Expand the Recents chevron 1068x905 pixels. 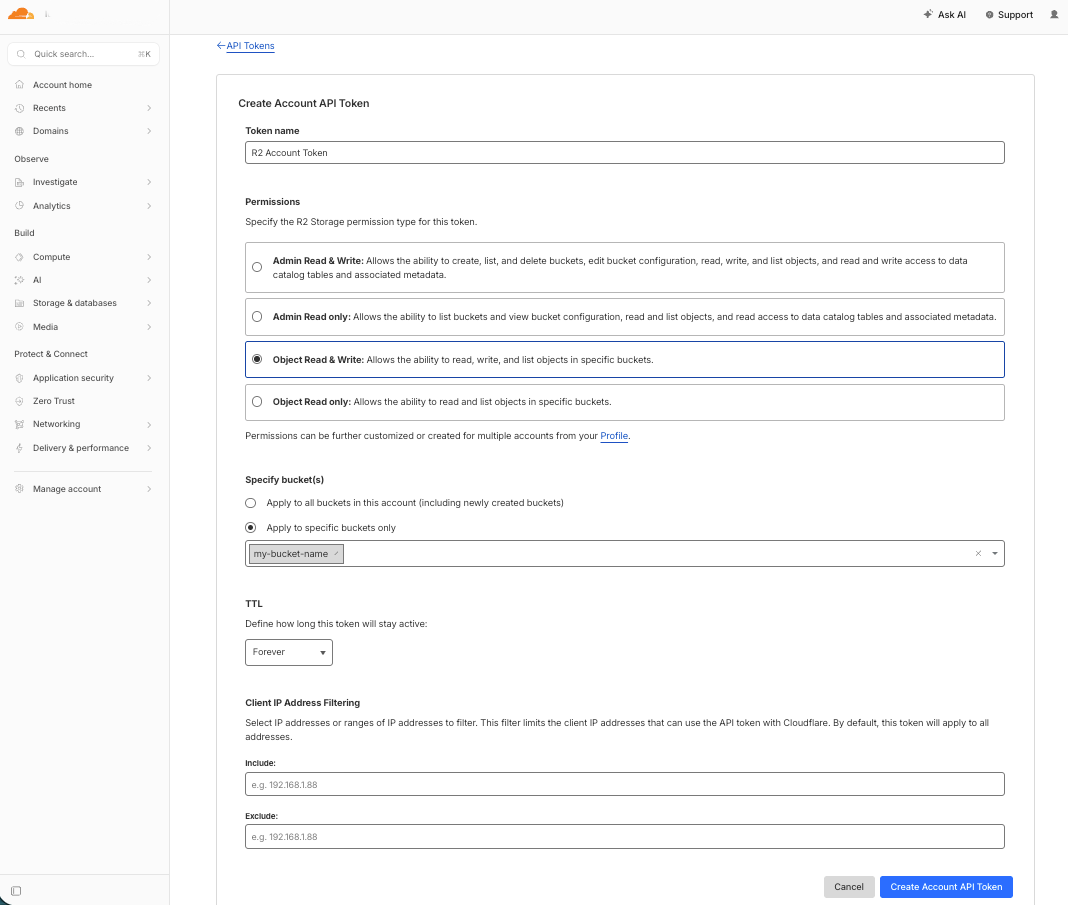pos(148,108)
